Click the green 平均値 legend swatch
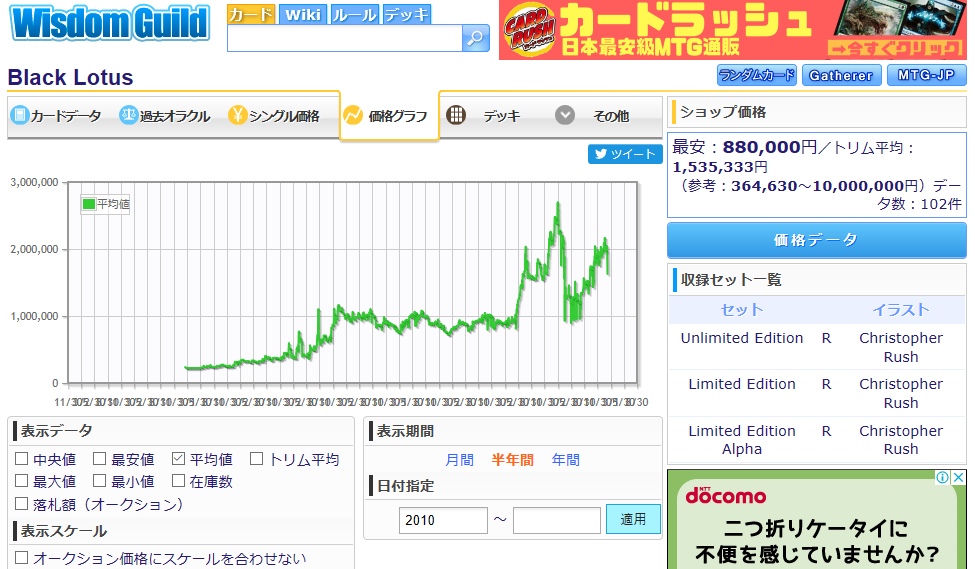975x569 pixels. 89,204
